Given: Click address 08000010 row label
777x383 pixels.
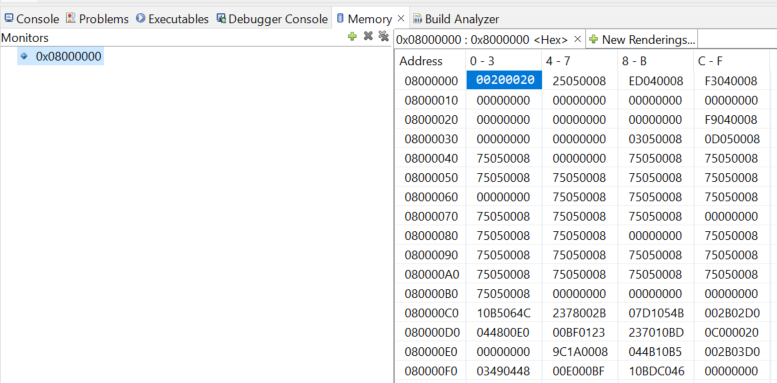Looking at the screenshot, I should pos(431,101).
